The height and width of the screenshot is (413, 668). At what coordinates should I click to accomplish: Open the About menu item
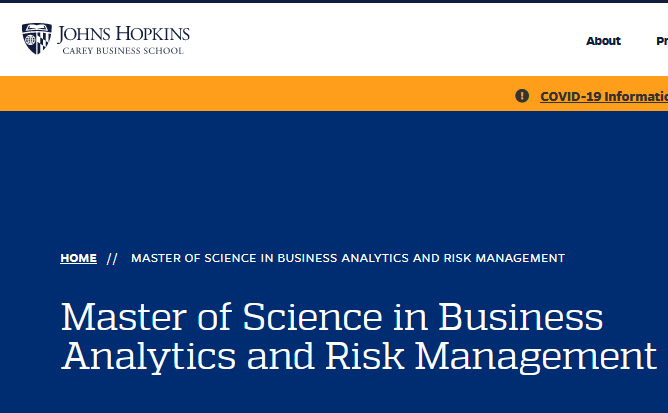click(603, 41)
